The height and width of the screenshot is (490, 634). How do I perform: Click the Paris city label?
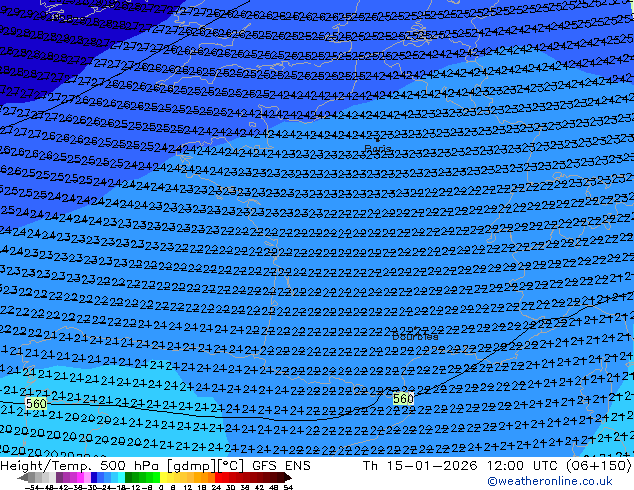coord(378,148)
